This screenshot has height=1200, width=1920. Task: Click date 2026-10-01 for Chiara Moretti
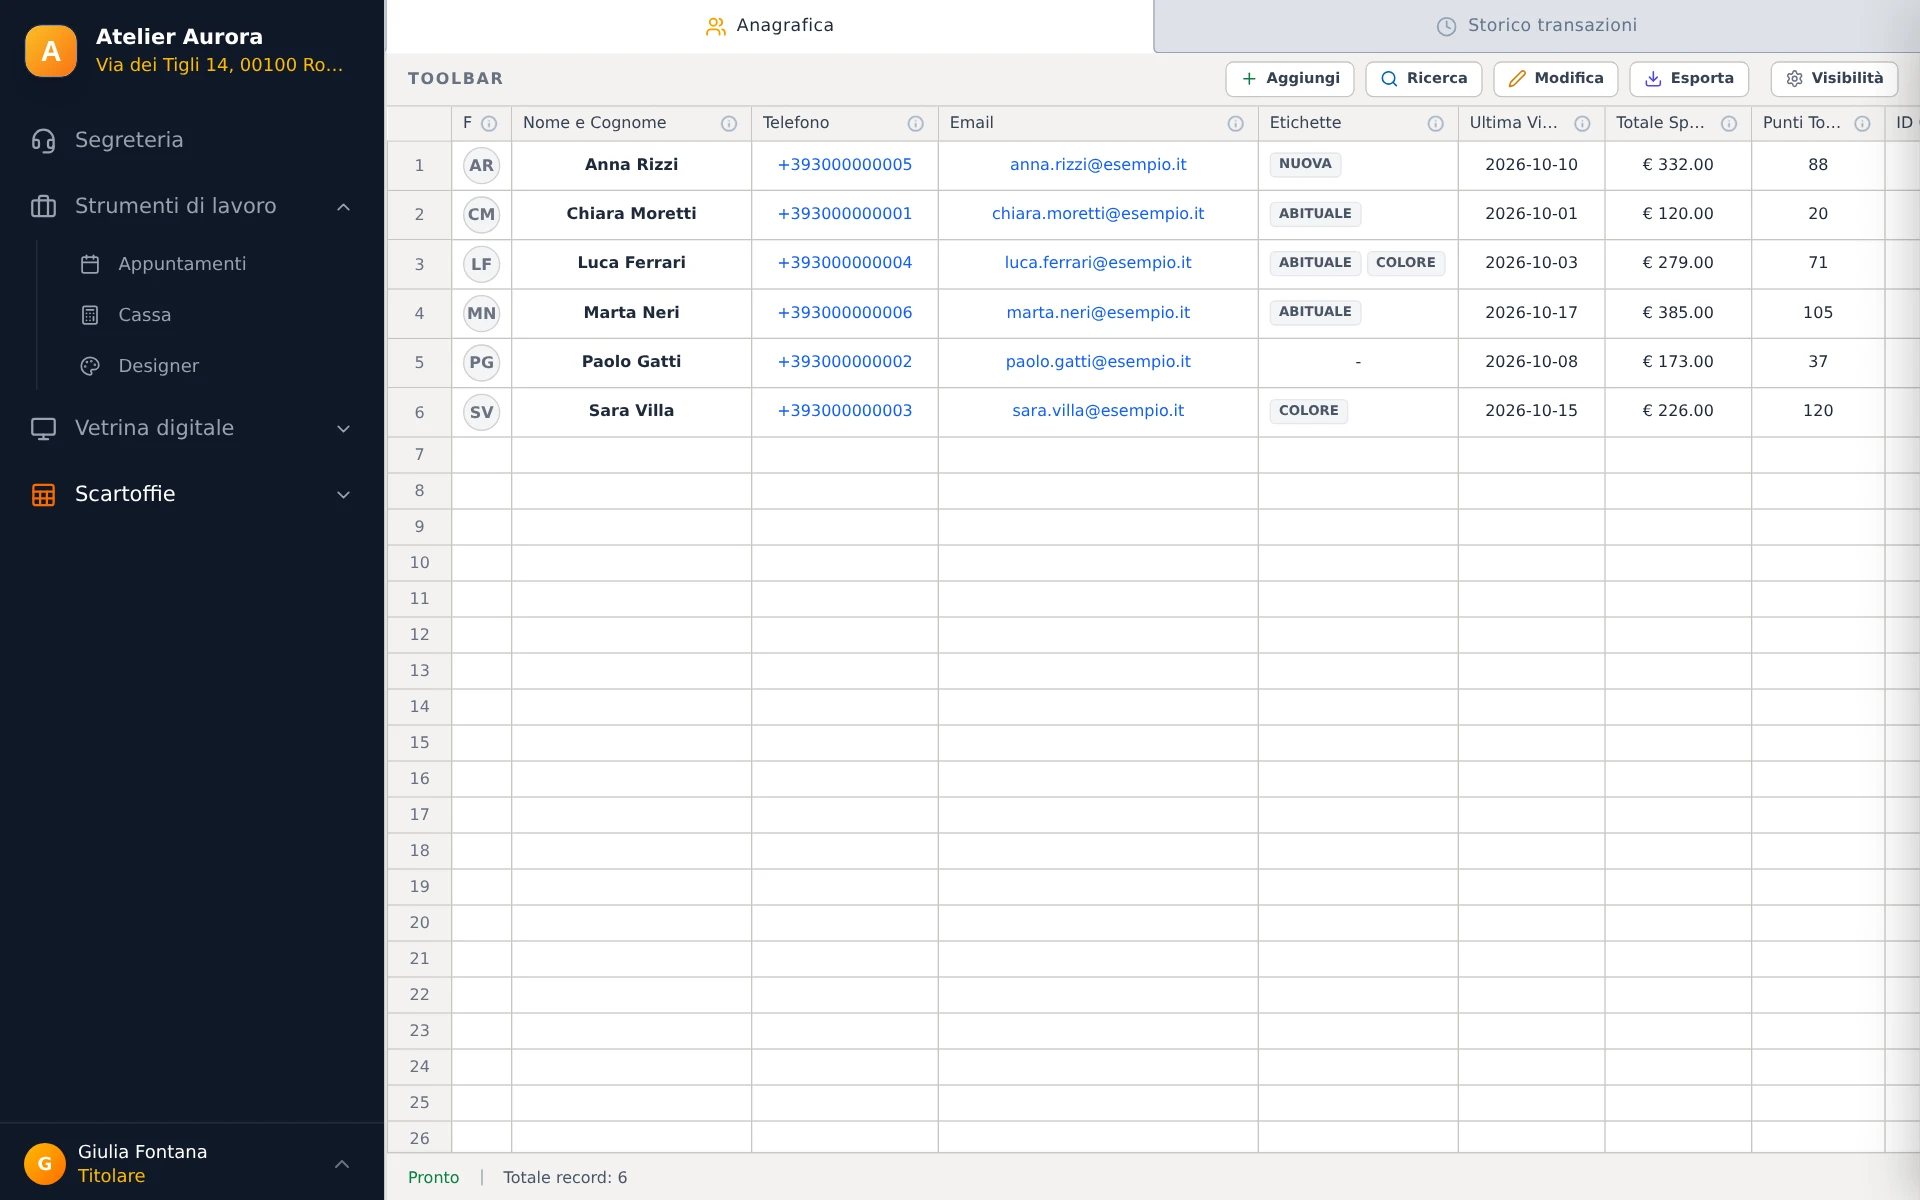click(1531, 214)
